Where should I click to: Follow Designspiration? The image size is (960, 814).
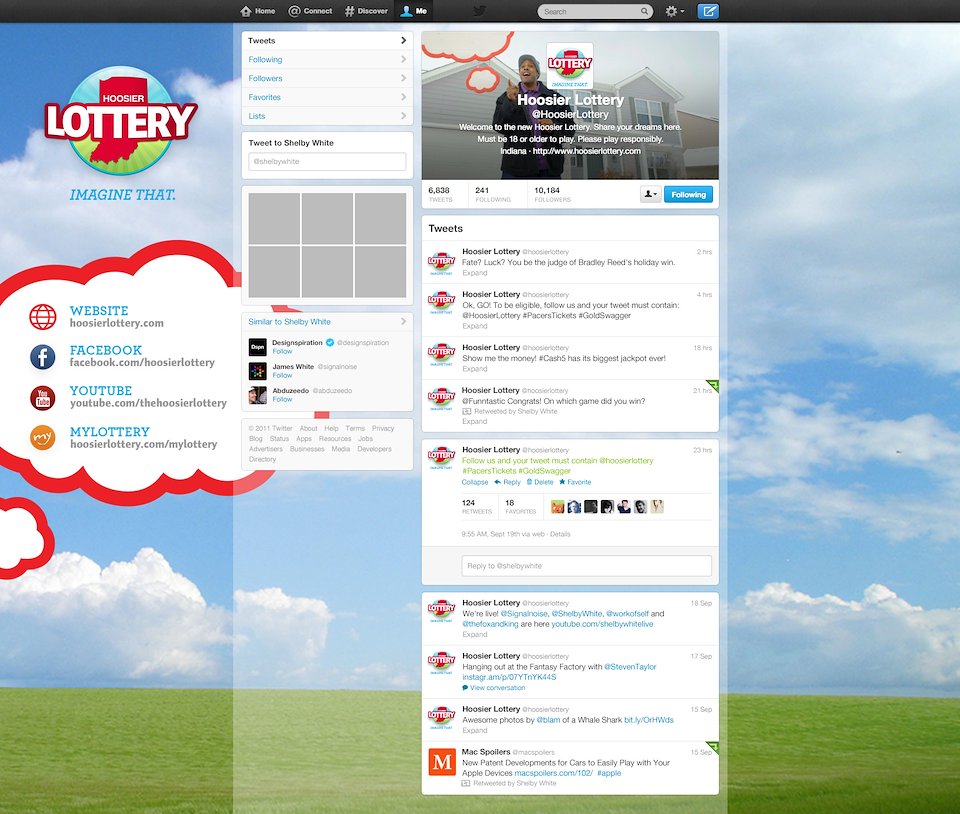pos(282,351)
